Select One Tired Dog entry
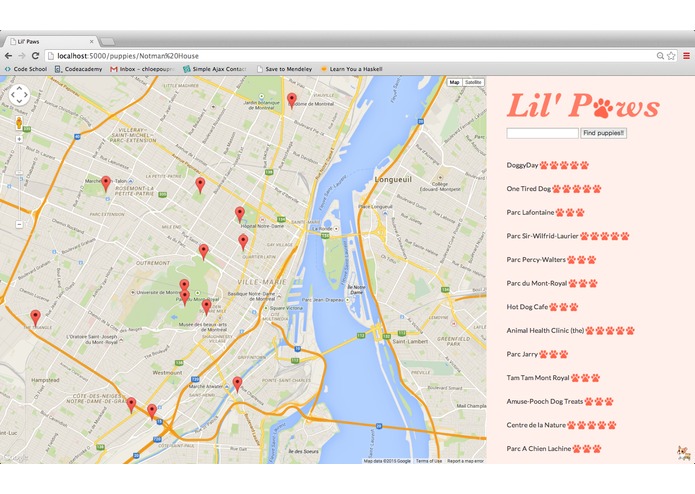 [554, 189]
